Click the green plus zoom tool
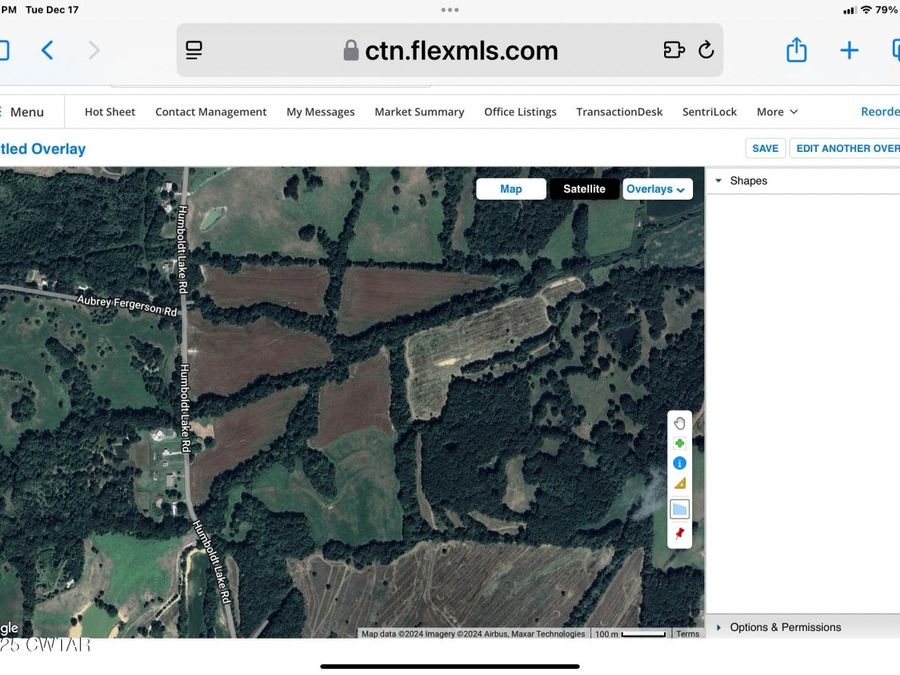 click(x=680, y=443)
